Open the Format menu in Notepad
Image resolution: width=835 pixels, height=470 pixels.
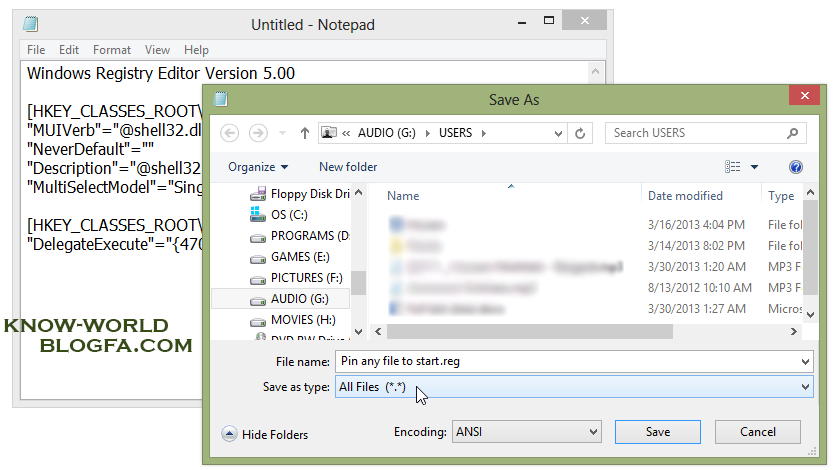pyautogui.click(x=112, y=50)
